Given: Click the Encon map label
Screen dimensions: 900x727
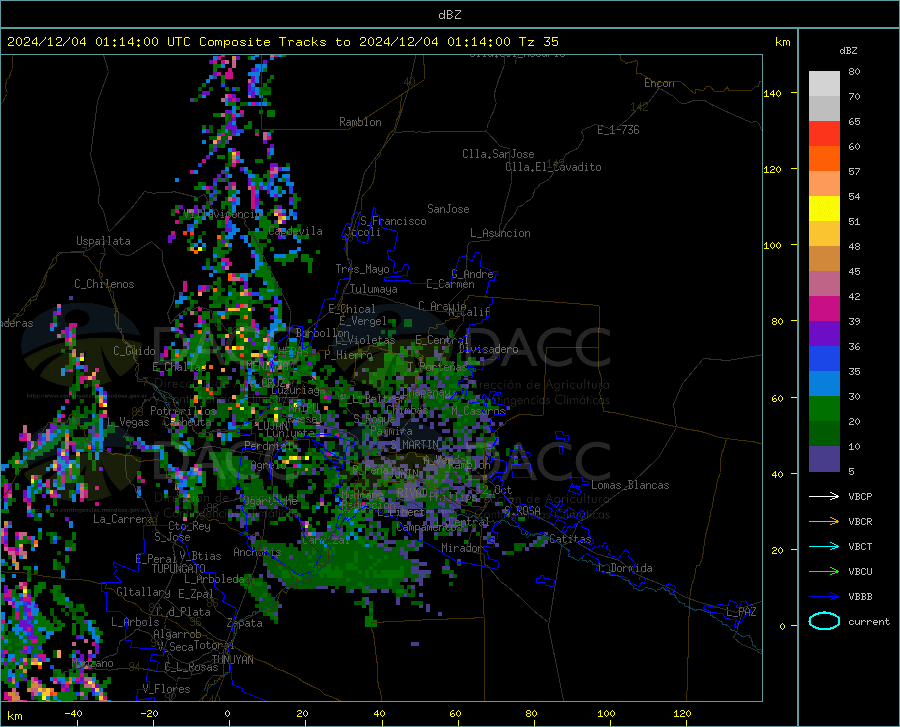Looking at the screenshot, I should [659, 83].
